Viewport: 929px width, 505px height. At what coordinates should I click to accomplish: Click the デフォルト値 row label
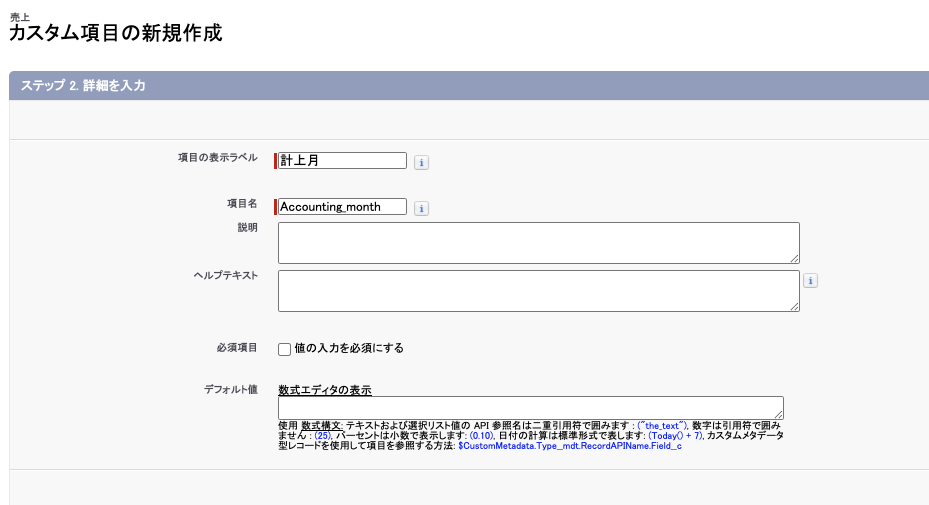[231, 389]
